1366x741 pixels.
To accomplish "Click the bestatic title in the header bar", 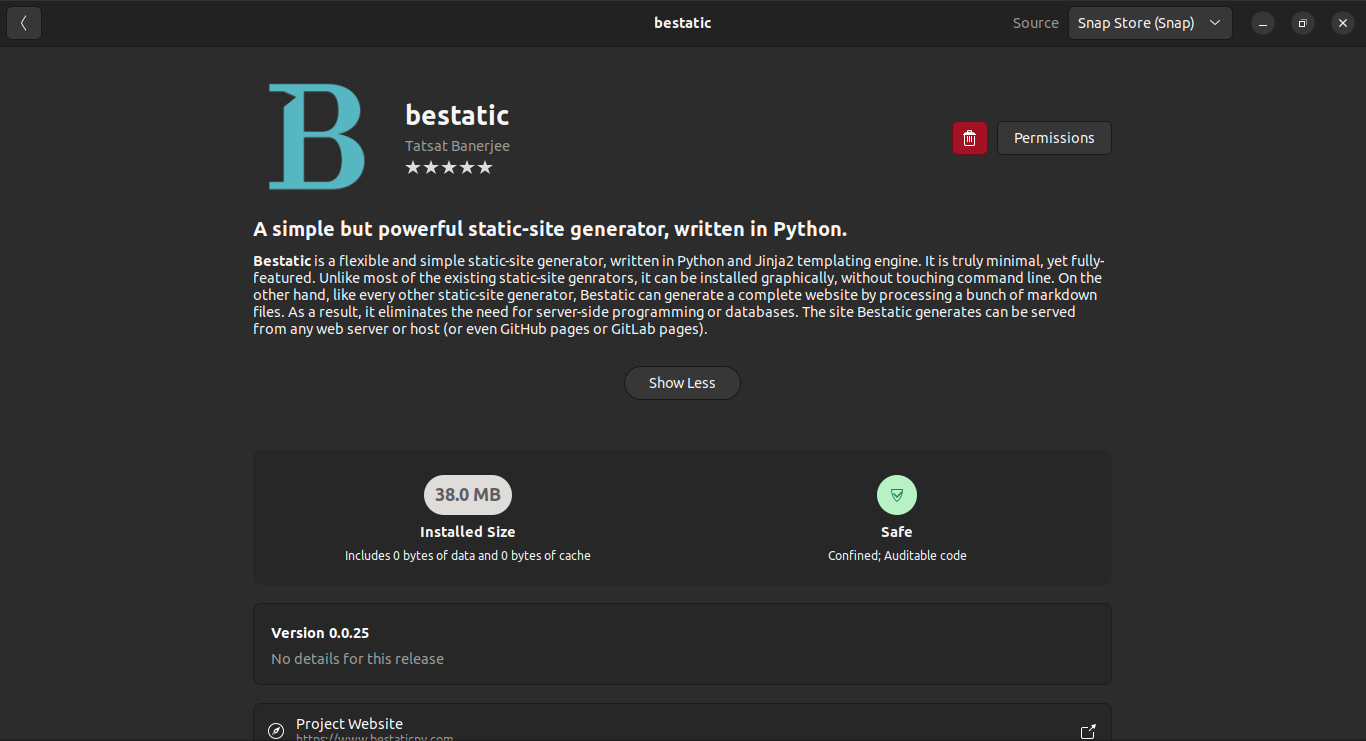I will point(682,23).
